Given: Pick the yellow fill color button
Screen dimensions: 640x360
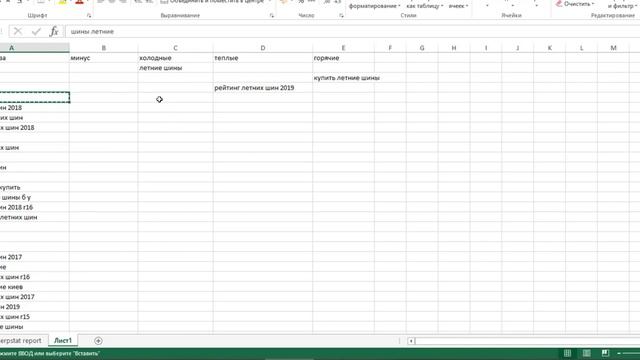Looking at the screenshot, I should pyautogui.click(x=62, y=2).
